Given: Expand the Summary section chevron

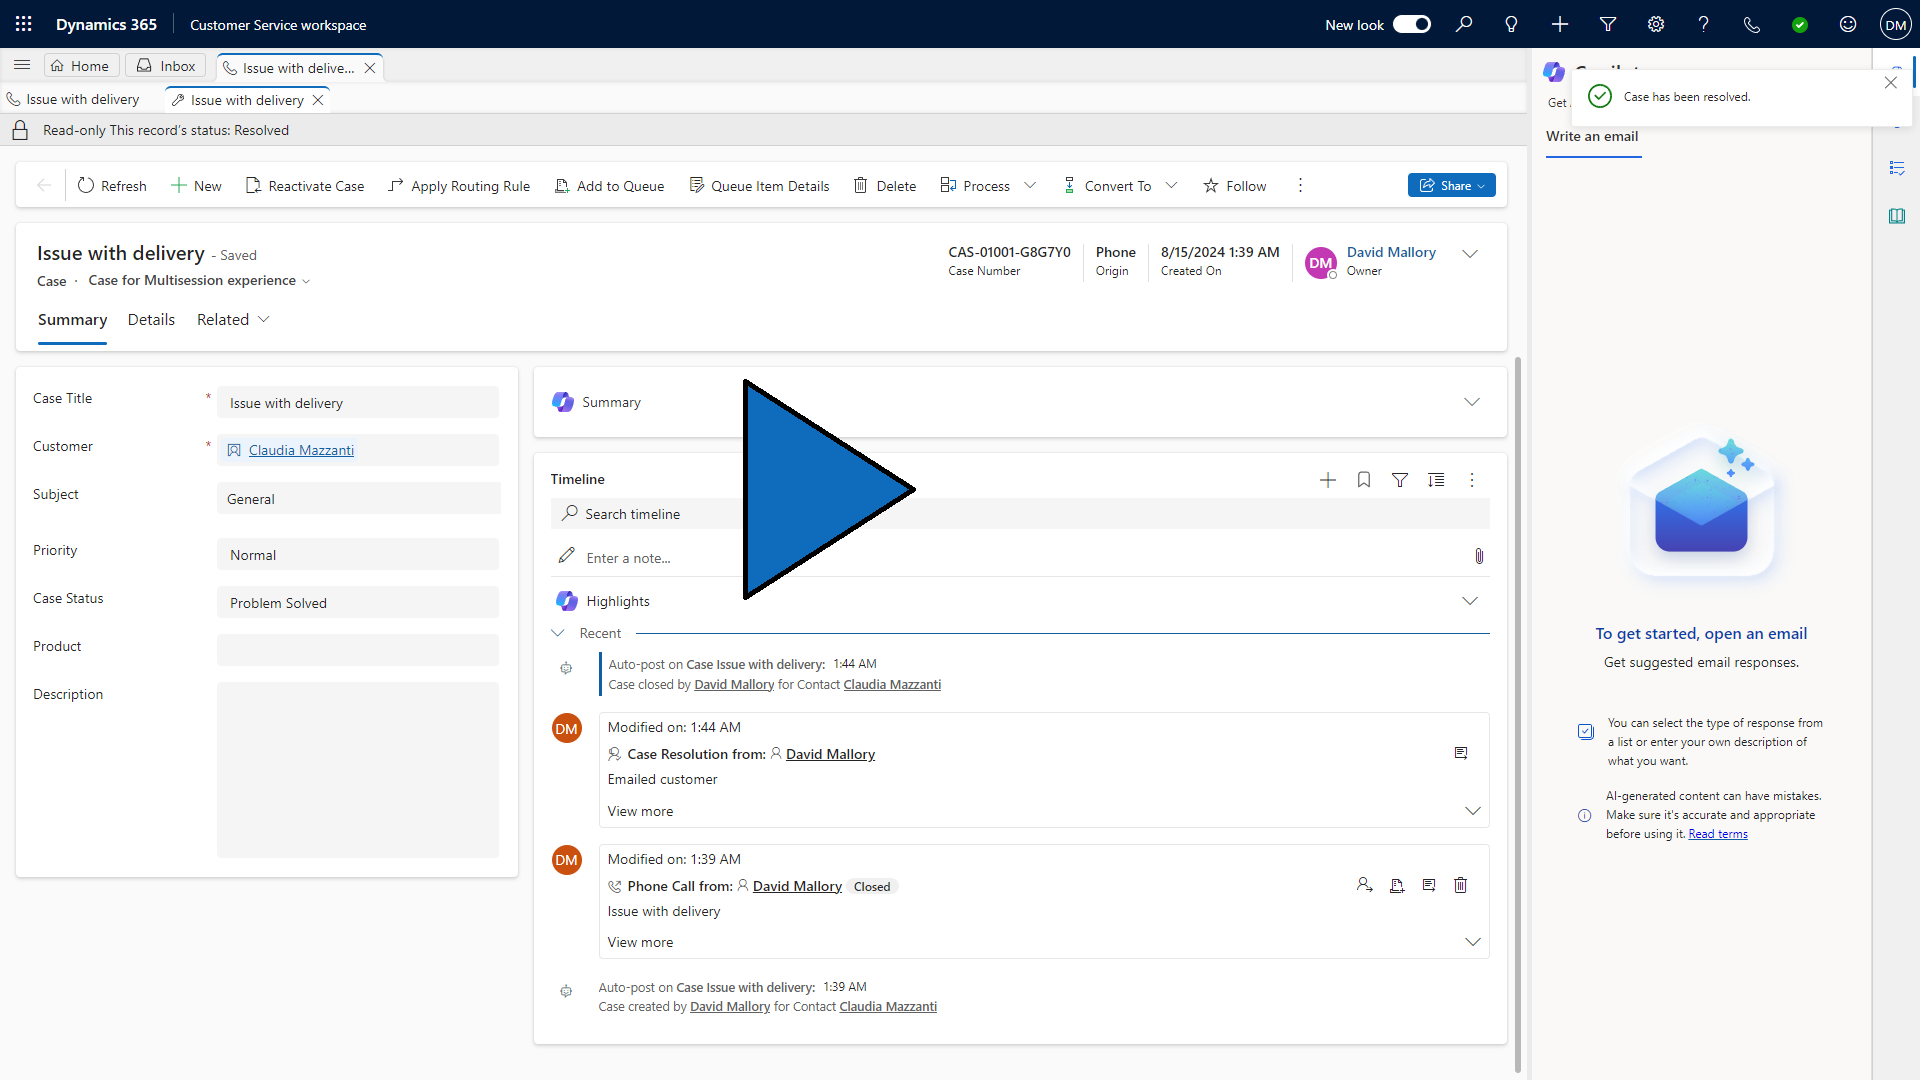Looking at the screenshot, I should [x=1472, y=402].
